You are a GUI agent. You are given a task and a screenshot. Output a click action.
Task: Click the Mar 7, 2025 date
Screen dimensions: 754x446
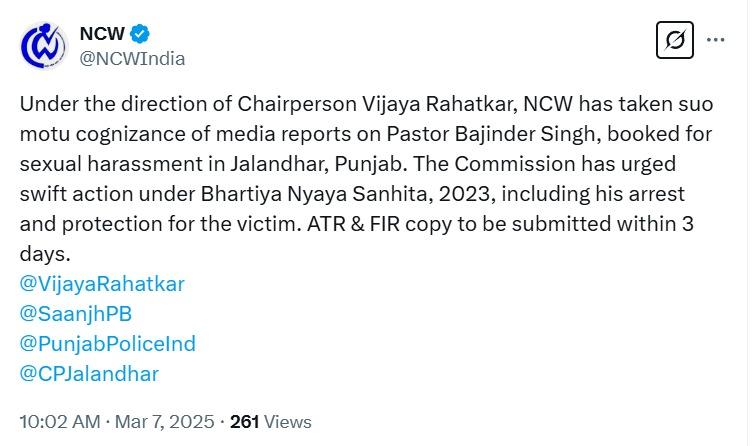coord(163,421)
